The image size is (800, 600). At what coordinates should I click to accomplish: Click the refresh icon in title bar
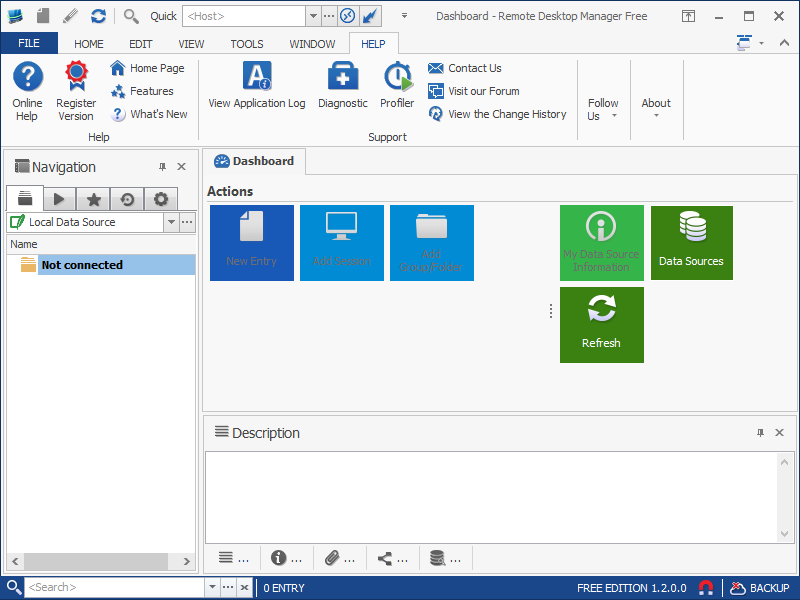pyautogui.click(x=98, y=16)
